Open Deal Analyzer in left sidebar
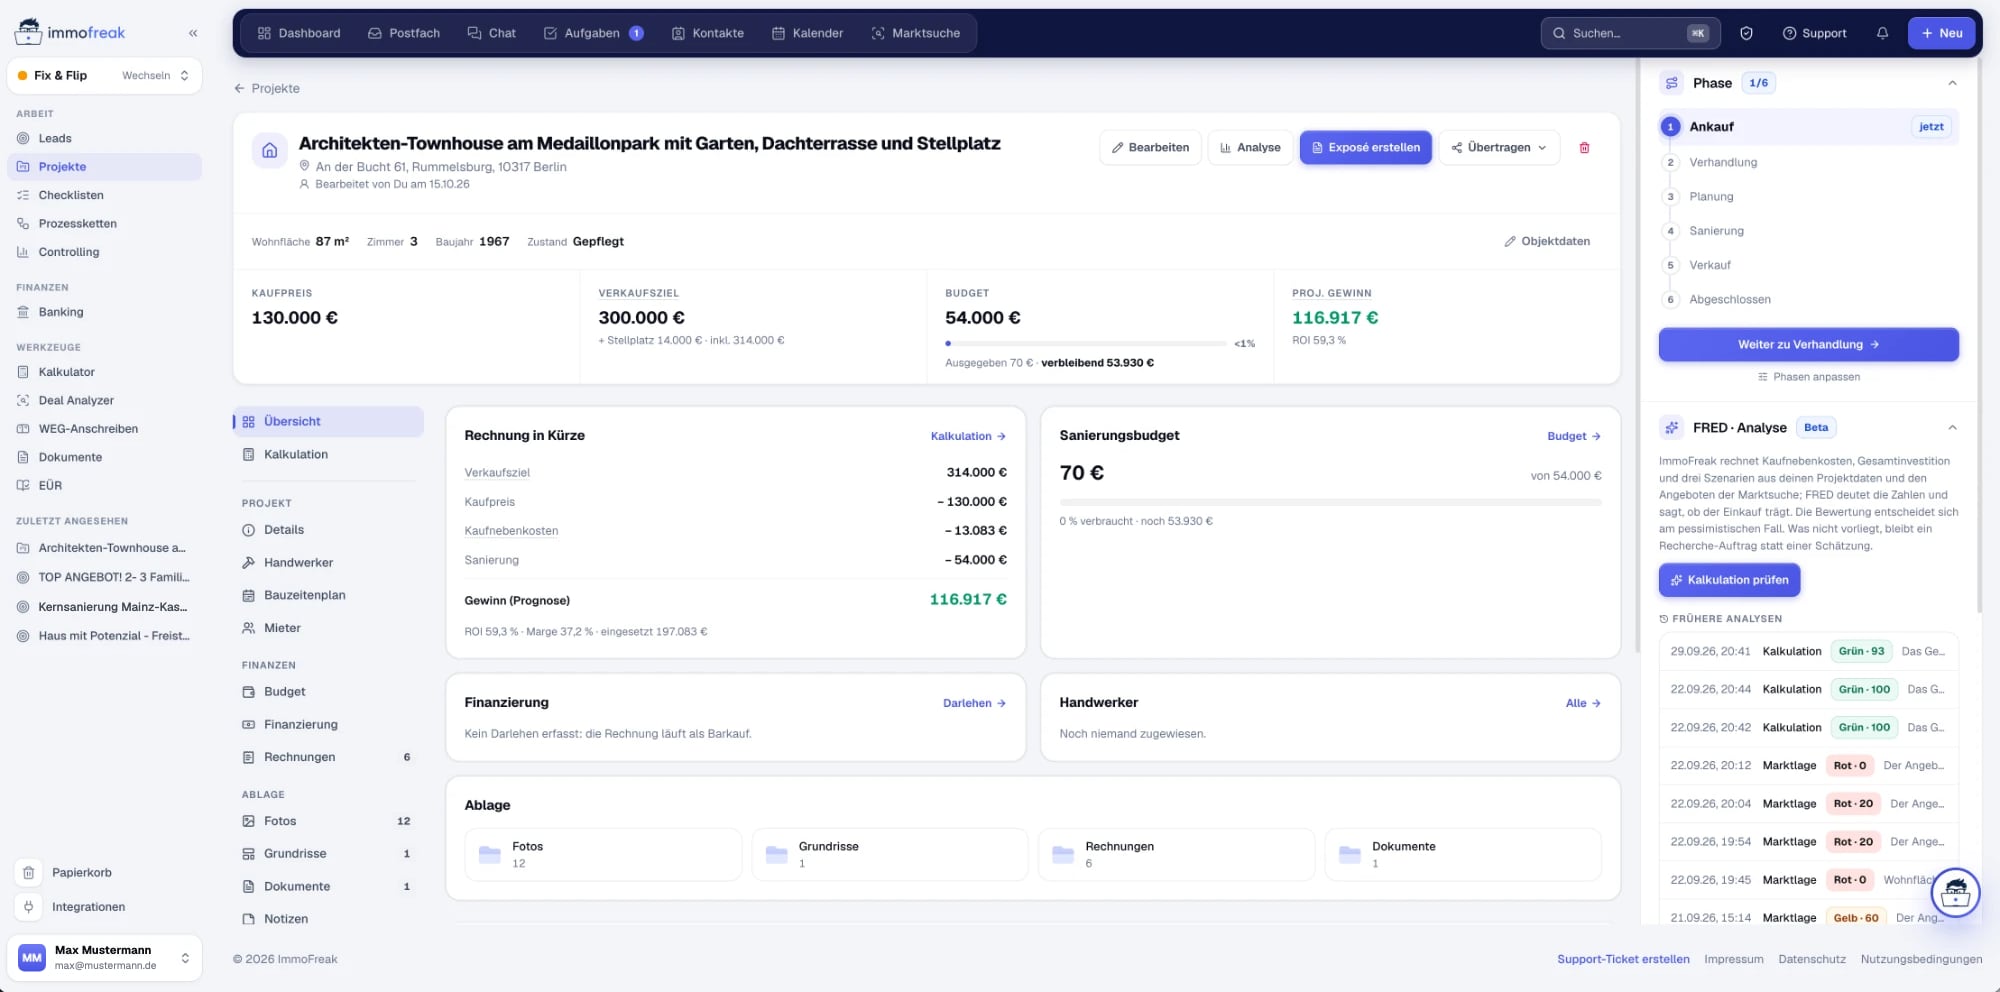 pos(104,400)
